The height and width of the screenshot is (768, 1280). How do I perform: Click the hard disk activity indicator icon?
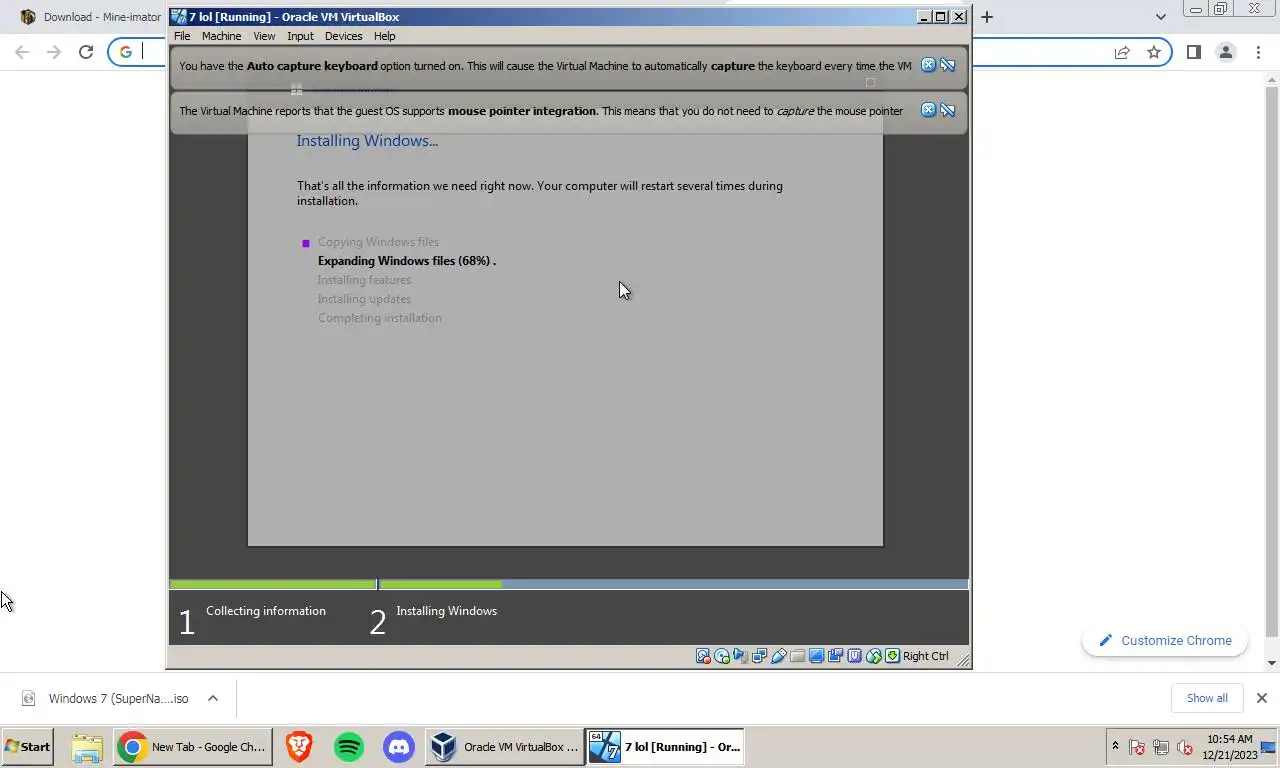point(704,656)
